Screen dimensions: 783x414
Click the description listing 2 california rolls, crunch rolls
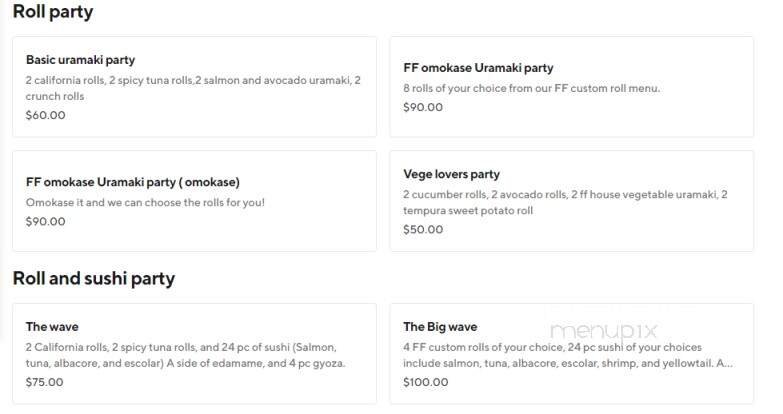click(193, 88)
